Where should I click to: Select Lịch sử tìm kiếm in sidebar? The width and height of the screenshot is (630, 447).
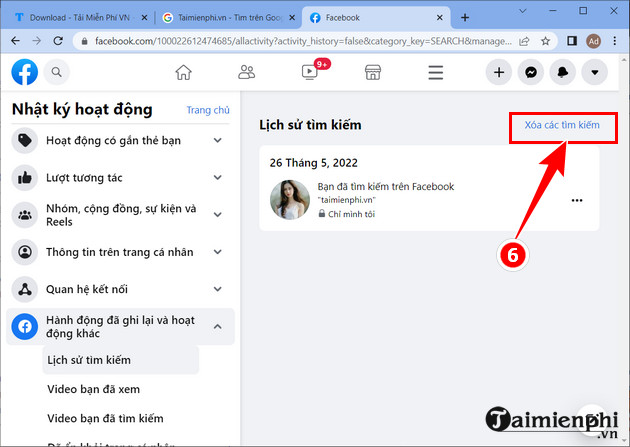(121, 360)
